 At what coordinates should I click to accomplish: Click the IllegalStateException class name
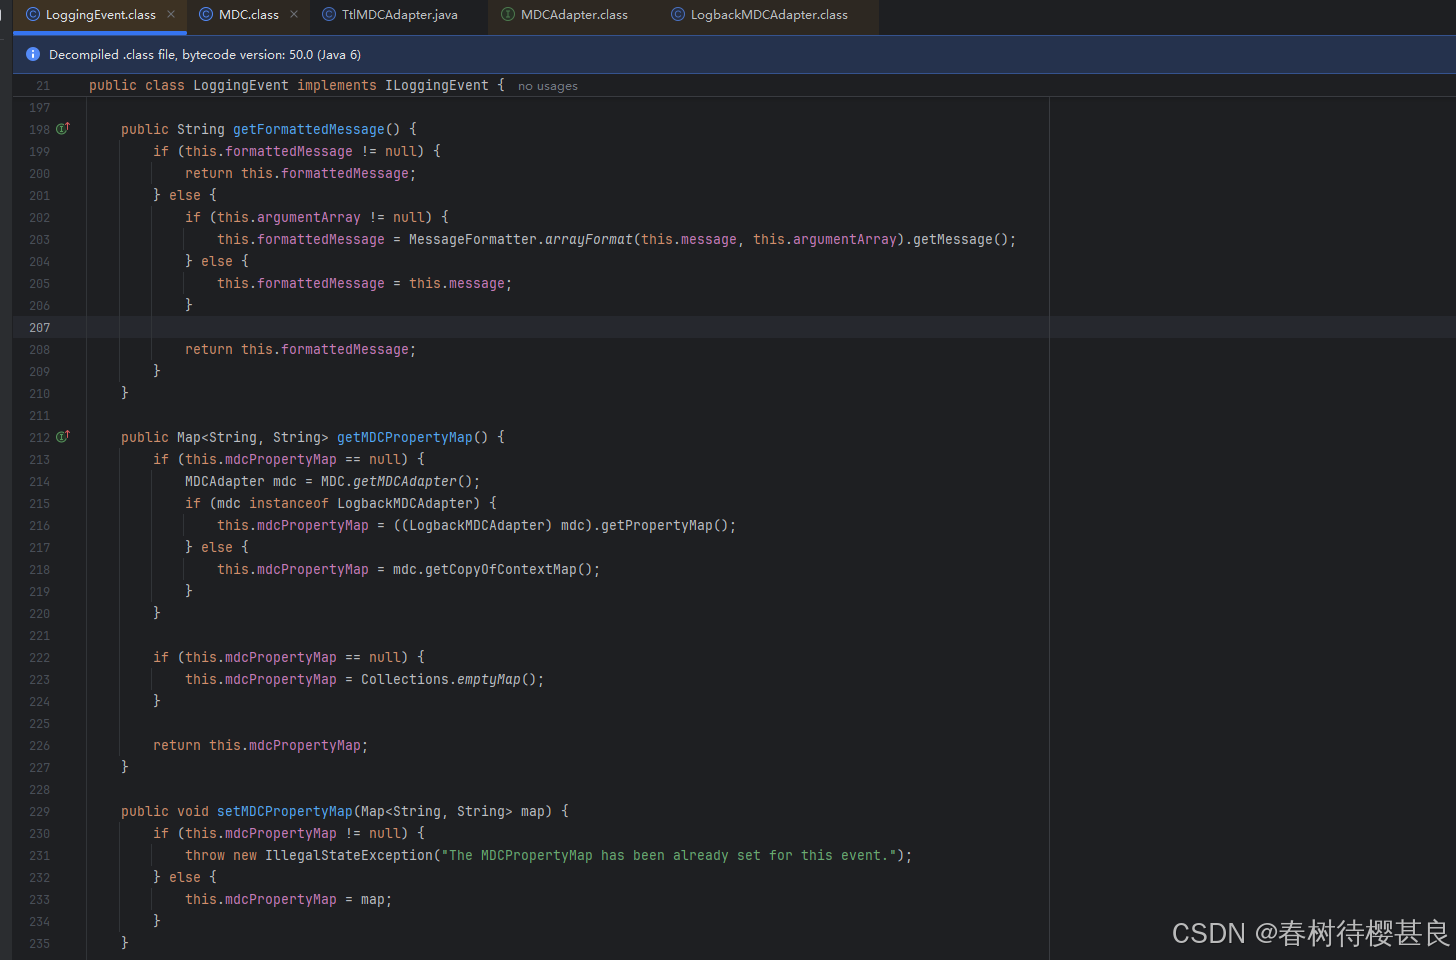tap(349, 855)
